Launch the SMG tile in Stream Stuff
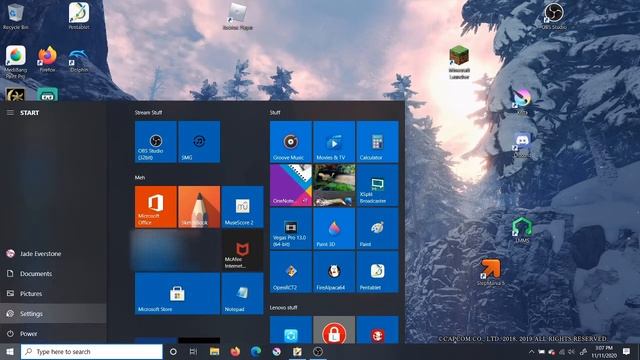The width and height of the screenshot is (640, 360). [x=199, y=142]
